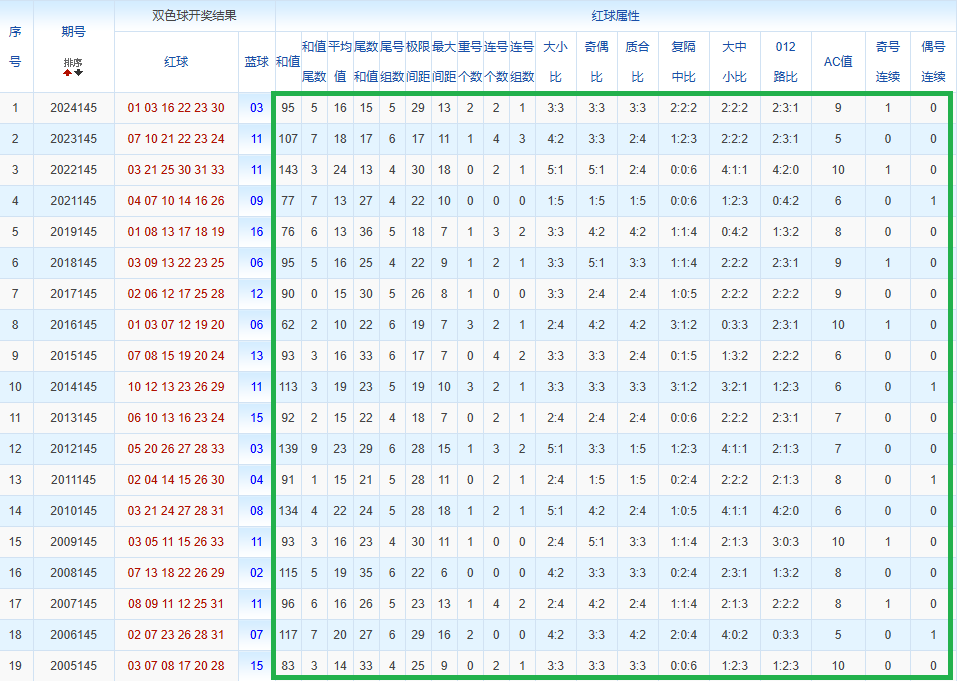
Task: Select issue number 2022145
Action: (73, 170)
